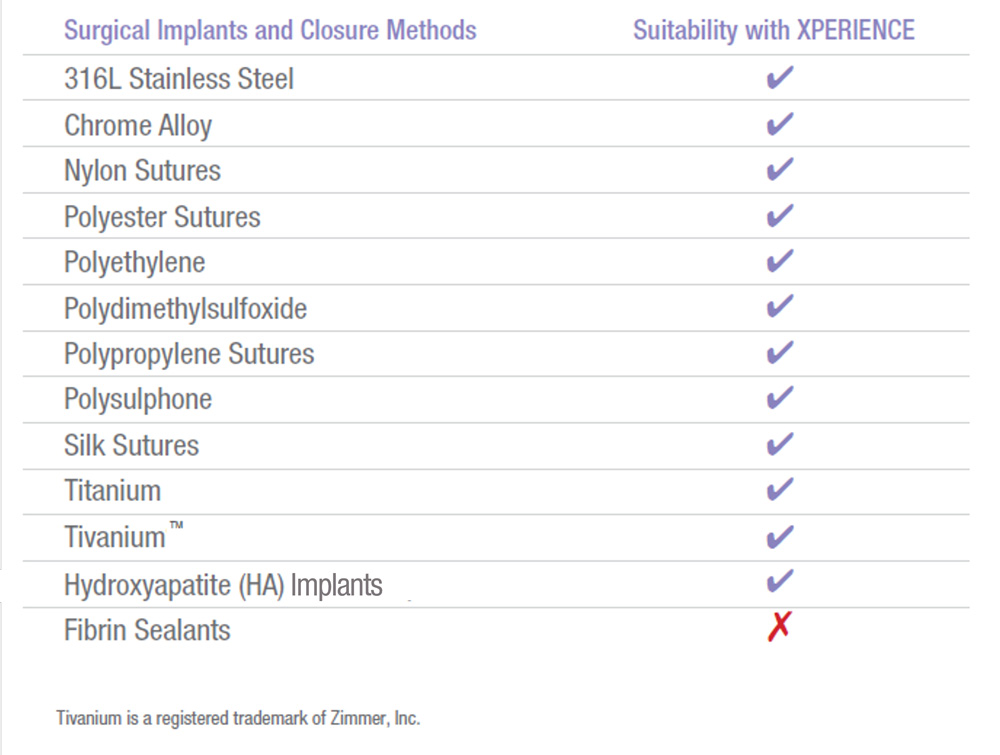The width and height of the screenshot is (1000, 755).
Task: Click the Suitability with XPERIENCE column header
Action: 774,30
